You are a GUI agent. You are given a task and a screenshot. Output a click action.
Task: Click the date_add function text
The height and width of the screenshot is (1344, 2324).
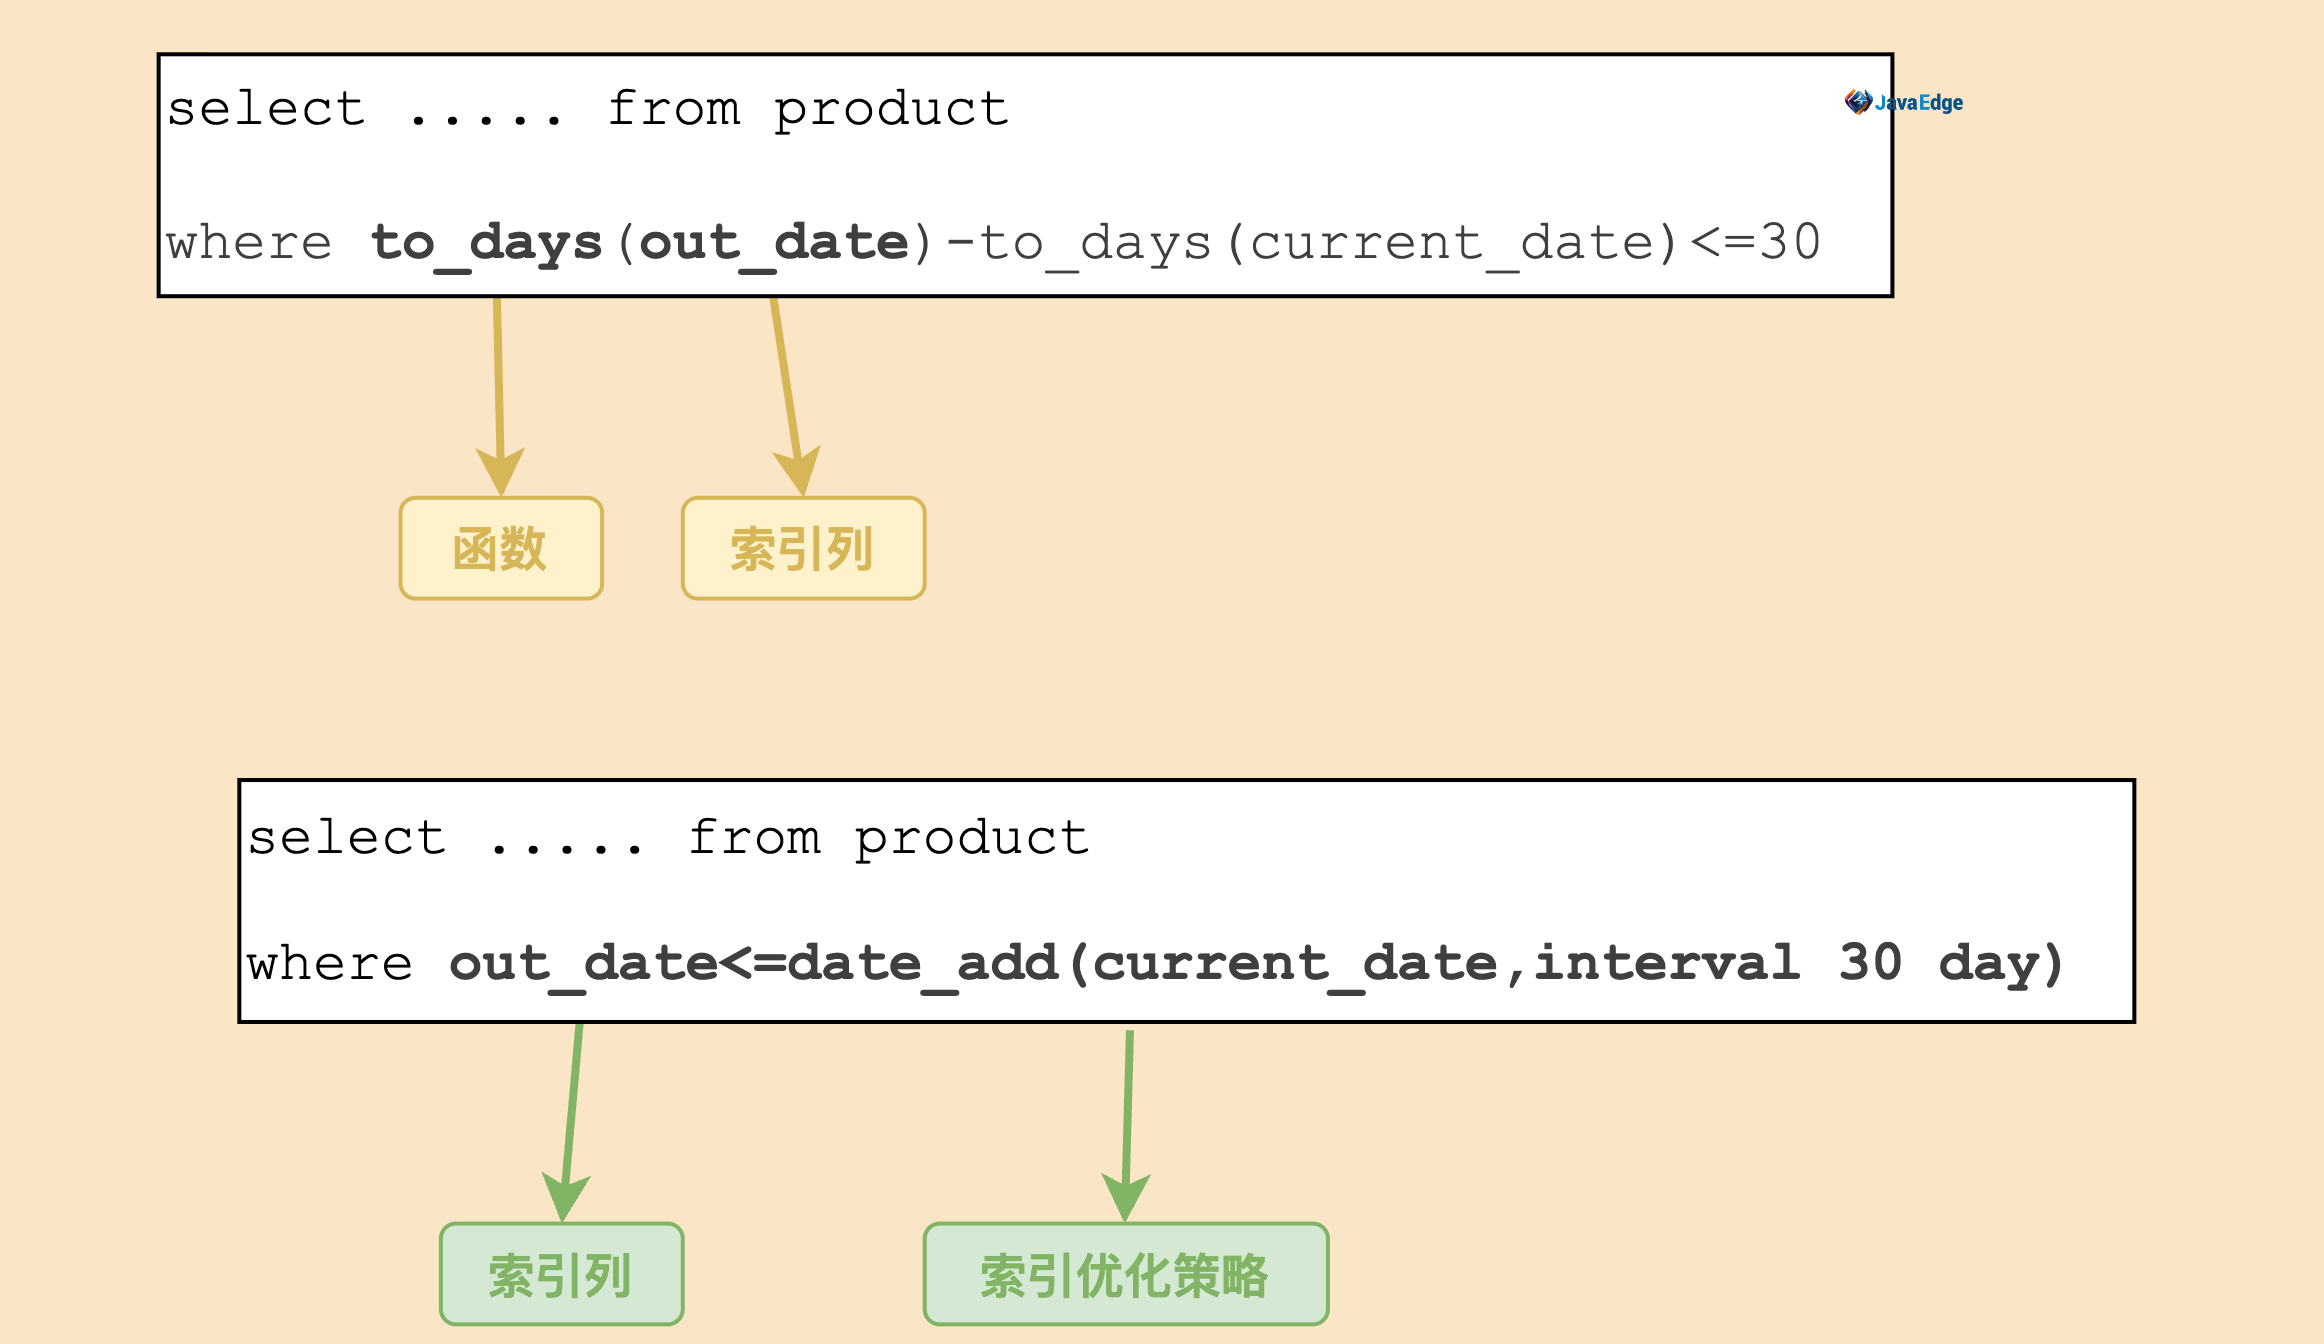[922, 964]
